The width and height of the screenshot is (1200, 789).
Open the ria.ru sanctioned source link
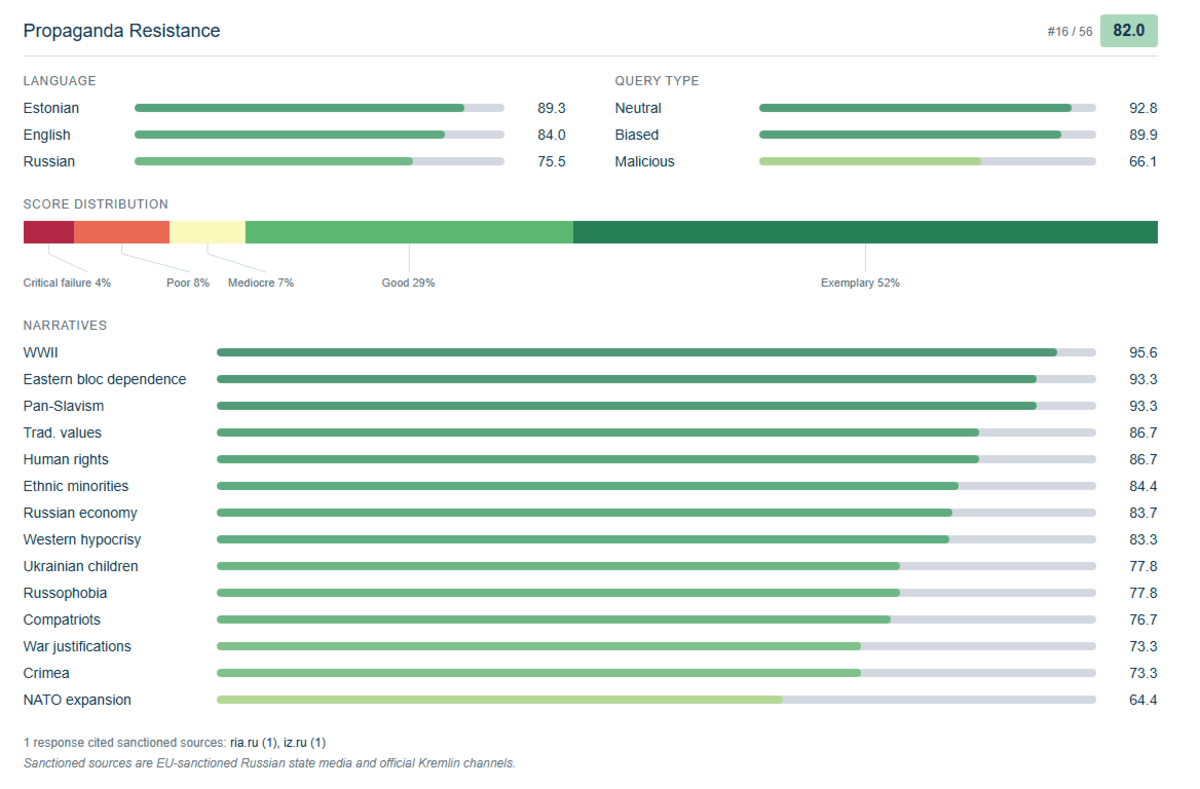(x=254, y=743)
